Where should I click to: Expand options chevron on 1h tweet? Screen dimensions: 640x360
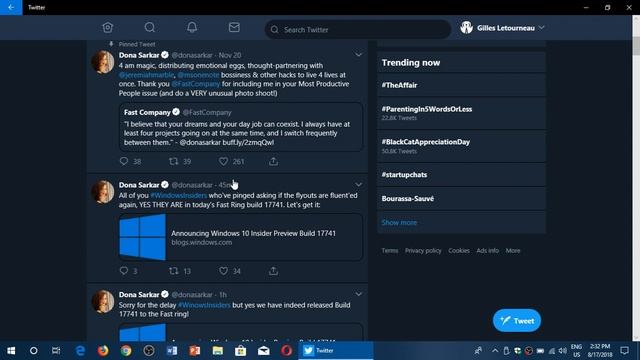(x=358, y=294)
